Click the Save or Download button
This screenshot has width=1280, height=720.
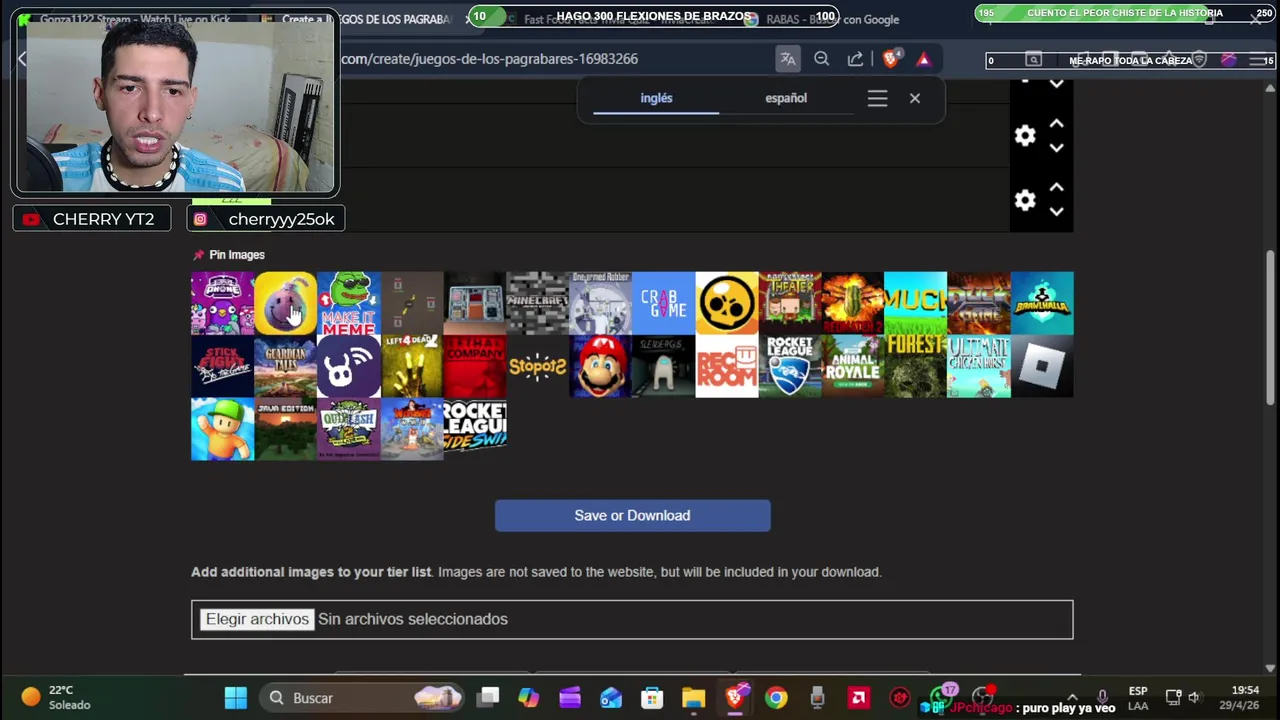tap(632, 515)
